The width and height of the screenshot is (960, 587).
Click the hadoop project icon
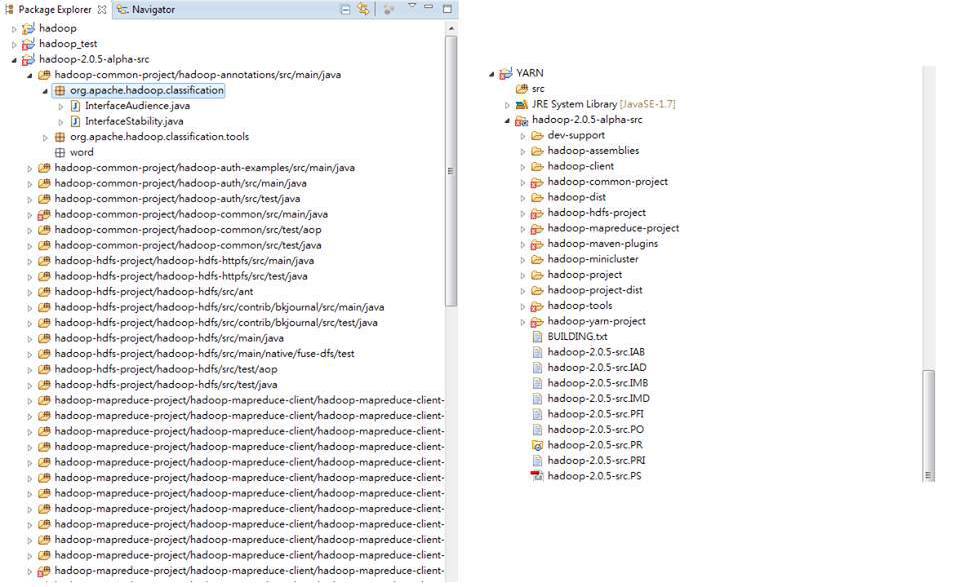(x=28, y=28)
